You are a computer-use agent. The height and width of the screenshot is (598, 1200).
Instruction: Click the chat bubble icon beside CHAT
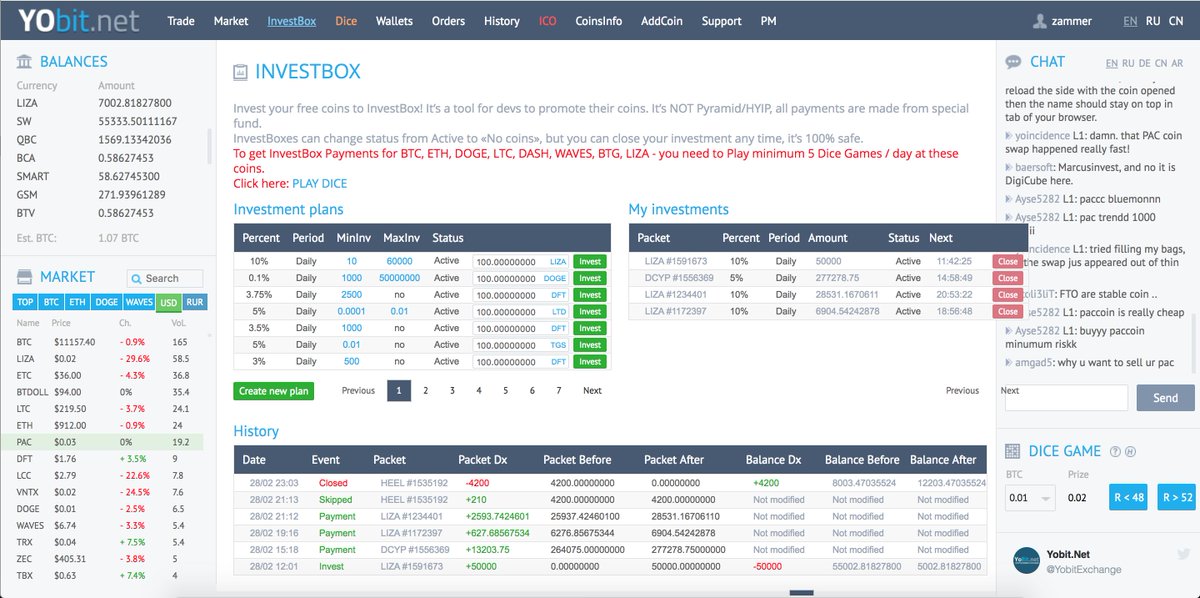coord(1014,62)
